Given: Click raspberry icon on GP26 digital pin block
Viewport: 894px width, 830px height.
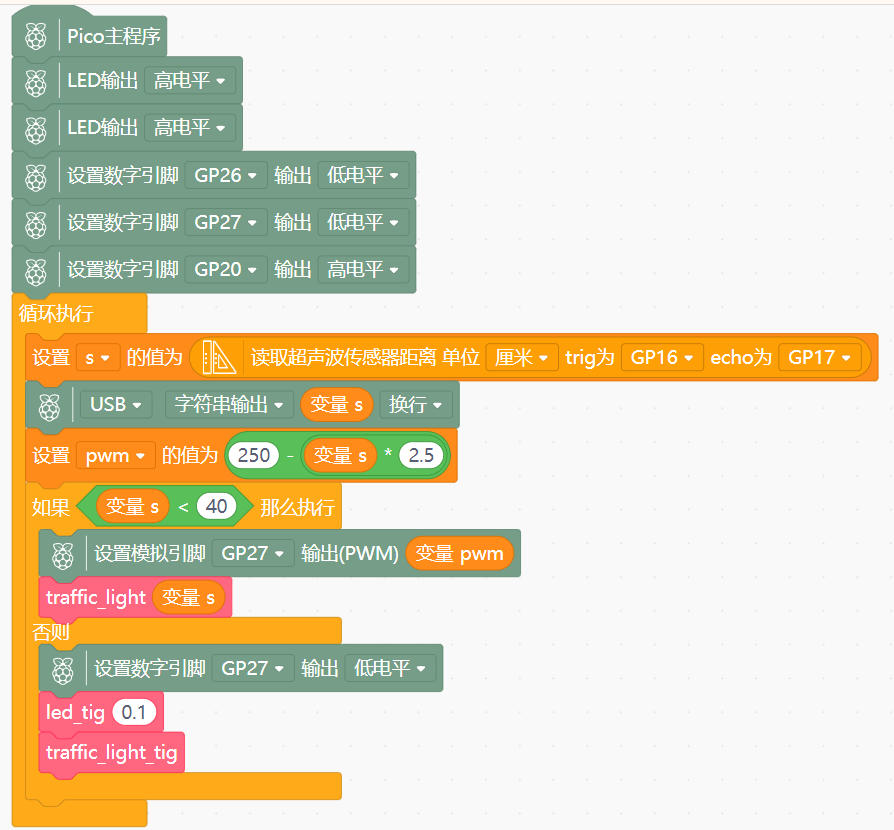Looking at the screenshot, I should tap(35, 176).
